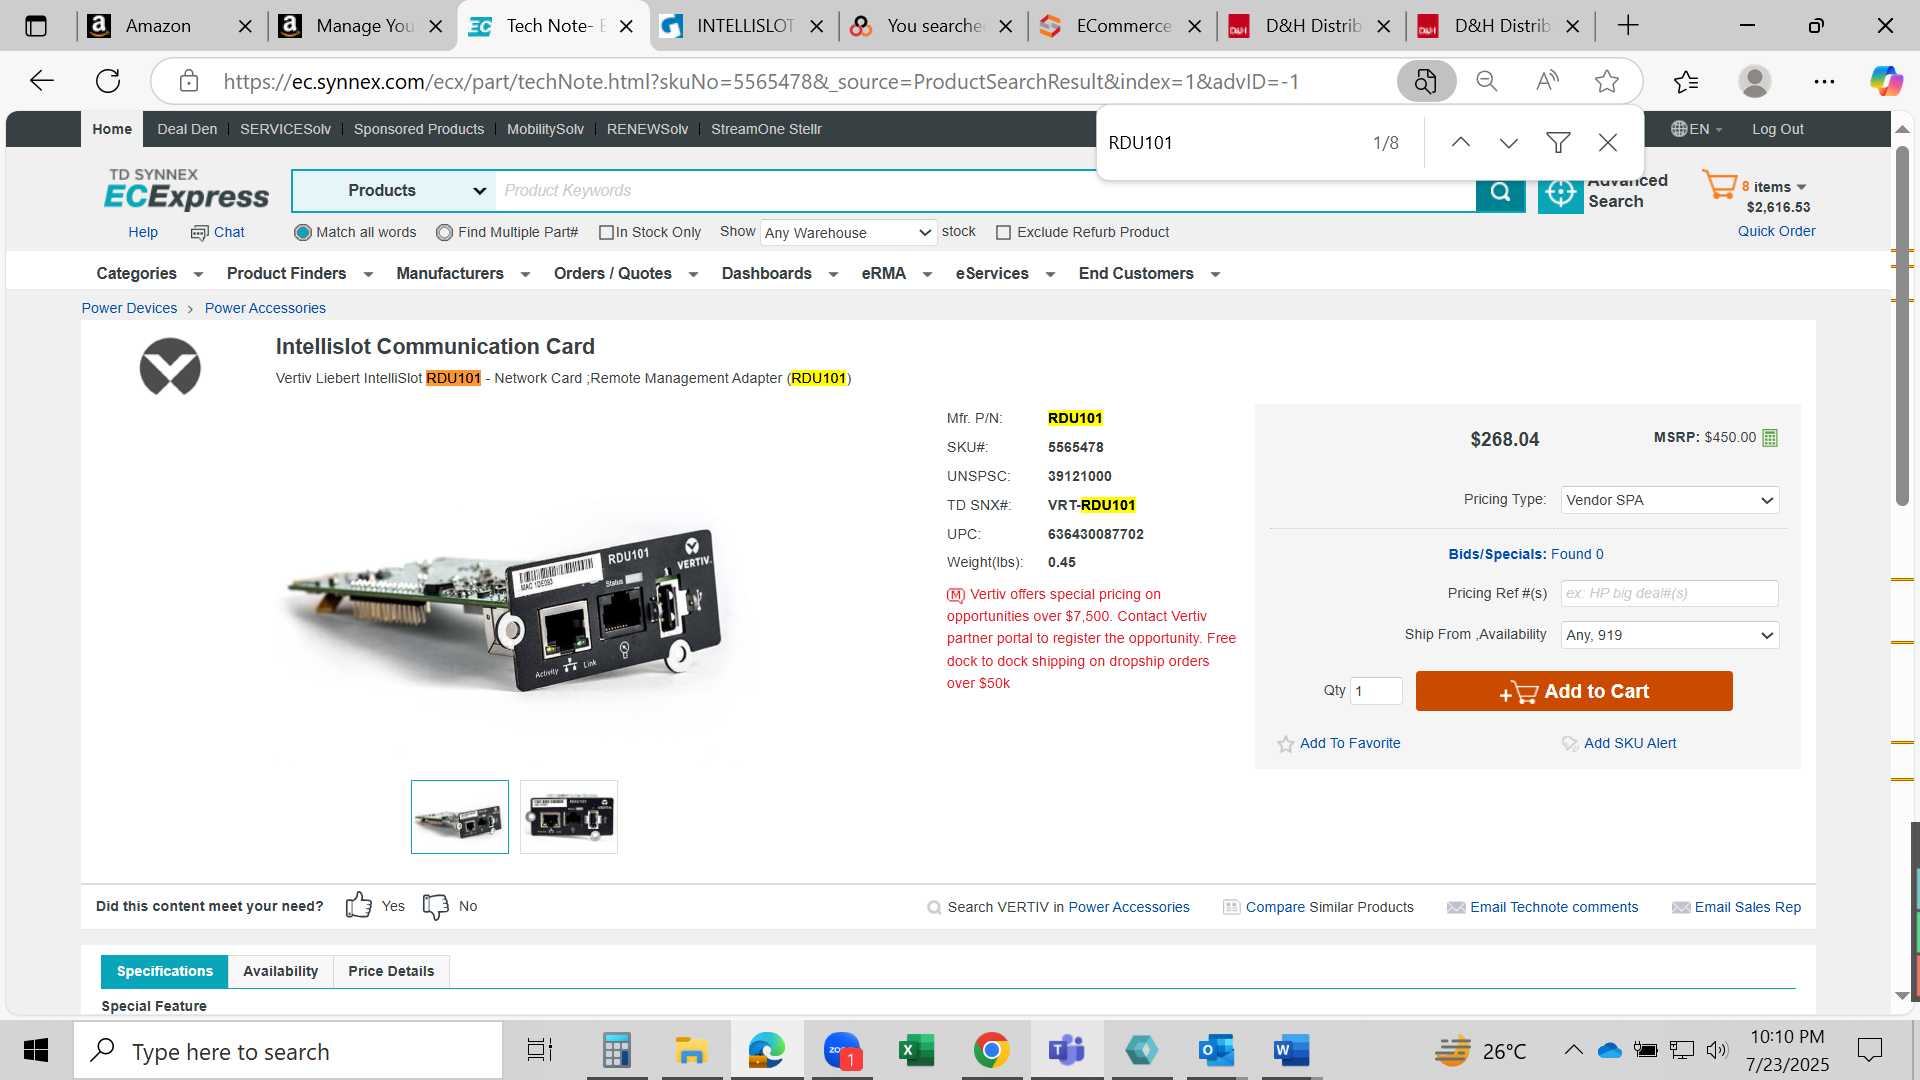Open Pricing Type Vendor SPA dropdown

tap(1670, 500)
